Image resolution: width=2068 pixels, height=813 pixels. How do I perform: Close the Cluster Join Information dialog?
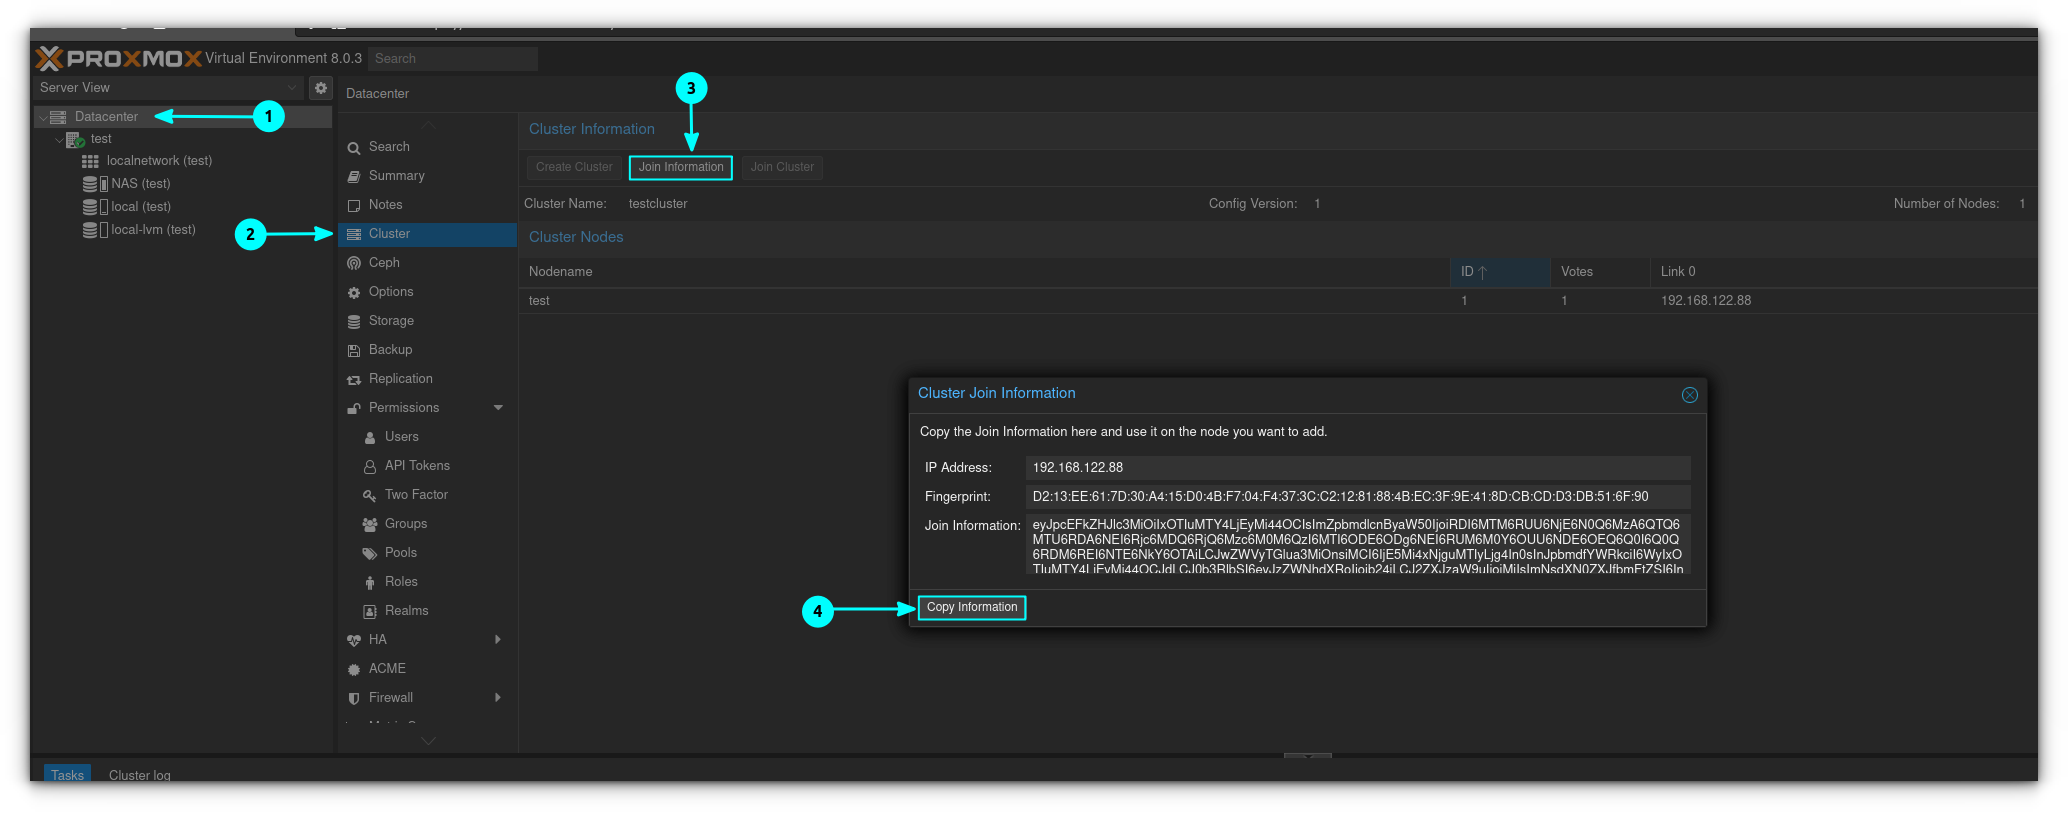click(1690, 395)
